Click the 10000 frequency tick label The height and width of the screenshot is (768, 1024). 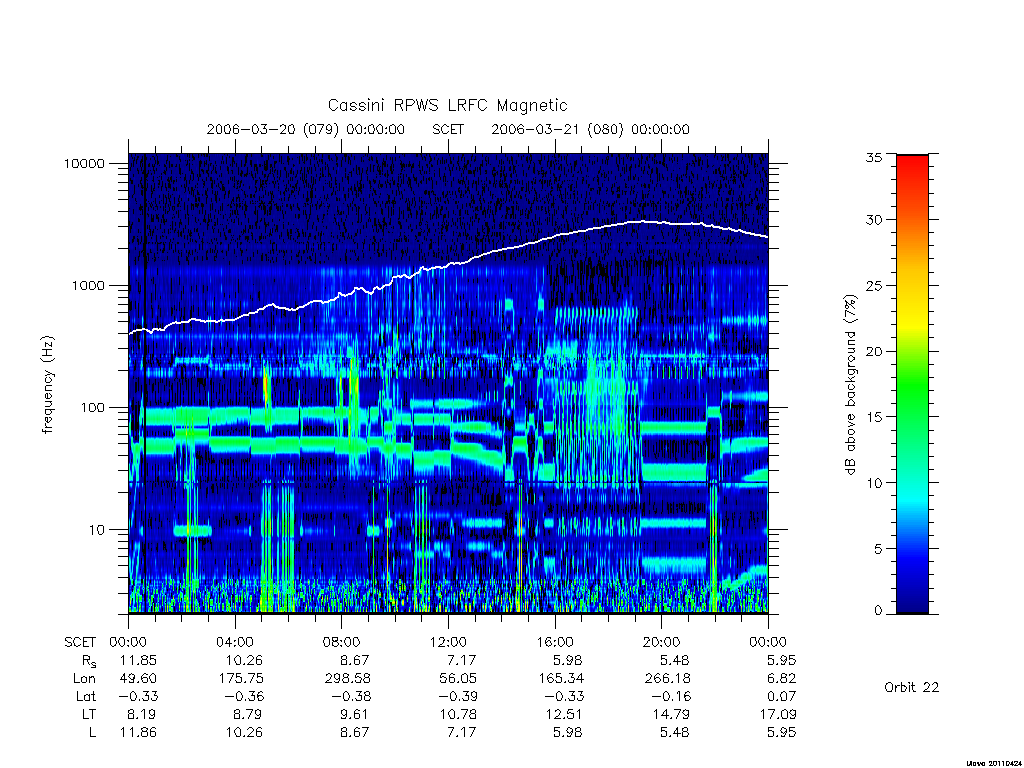coord(84,164)
